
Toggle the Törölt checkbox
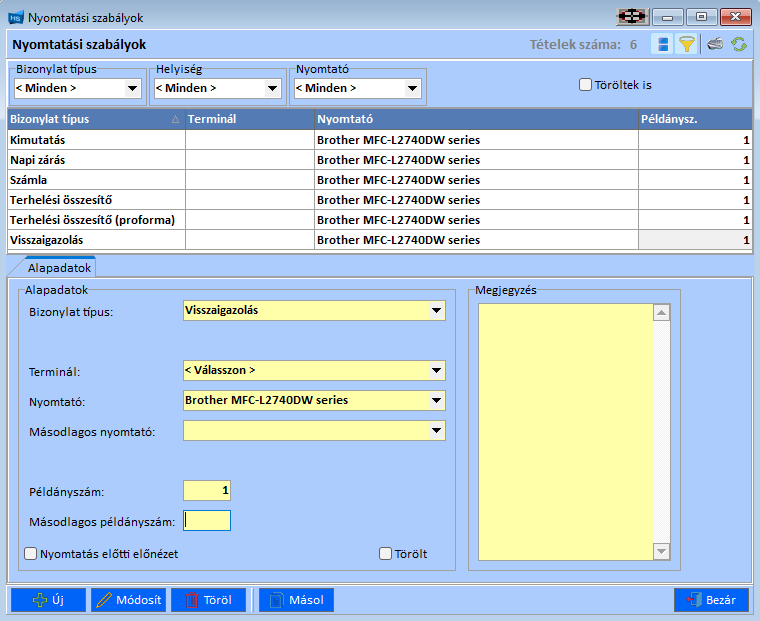(x=386, y=553)
